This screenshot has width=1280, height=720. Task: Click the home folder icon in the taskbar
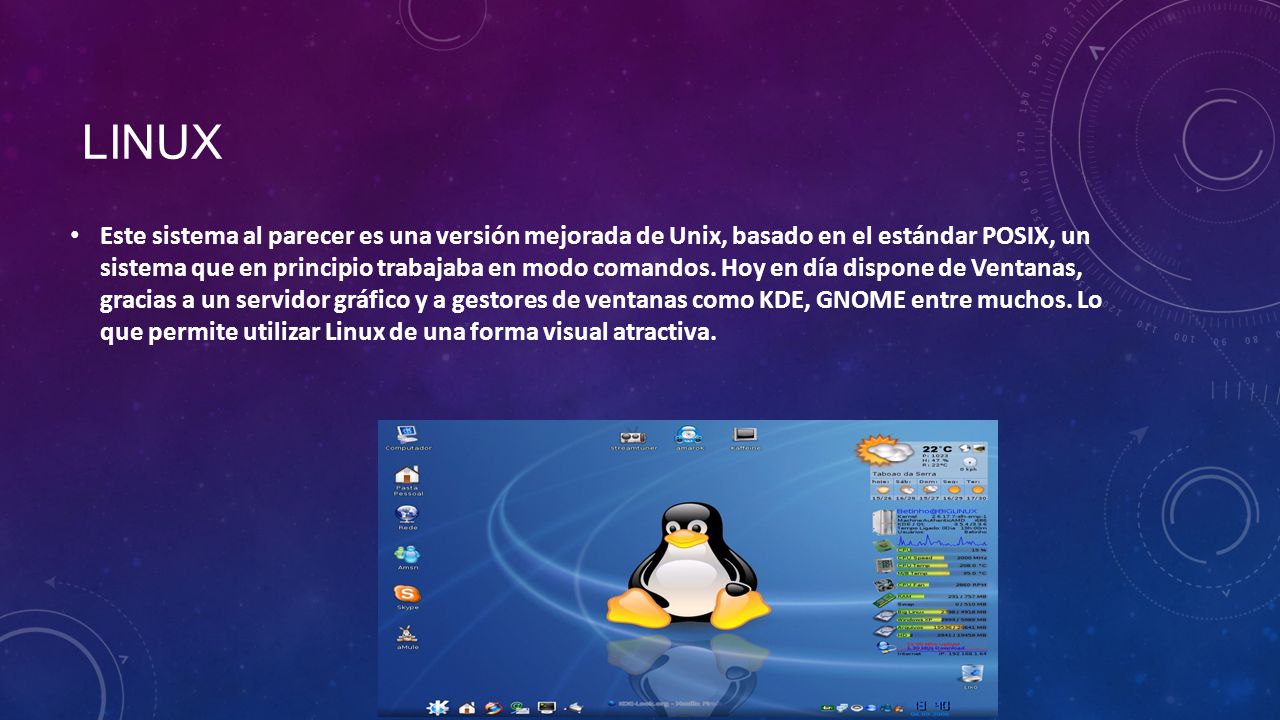pos(467,708)
